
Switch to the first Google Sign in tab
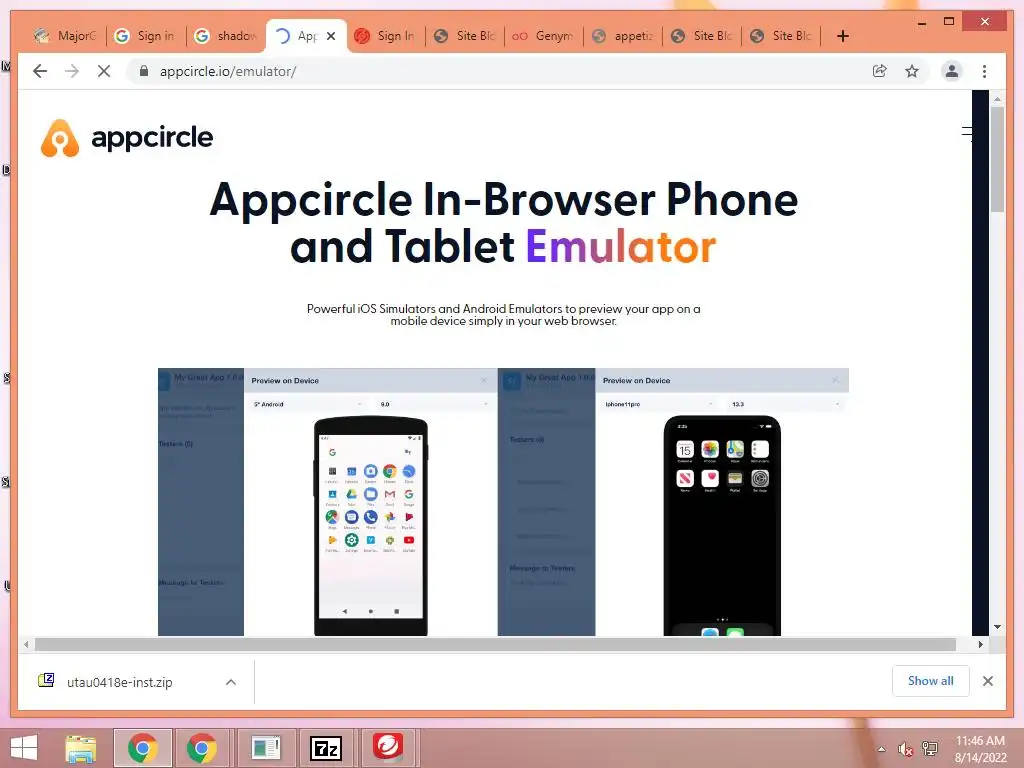[x=145, y=36]
